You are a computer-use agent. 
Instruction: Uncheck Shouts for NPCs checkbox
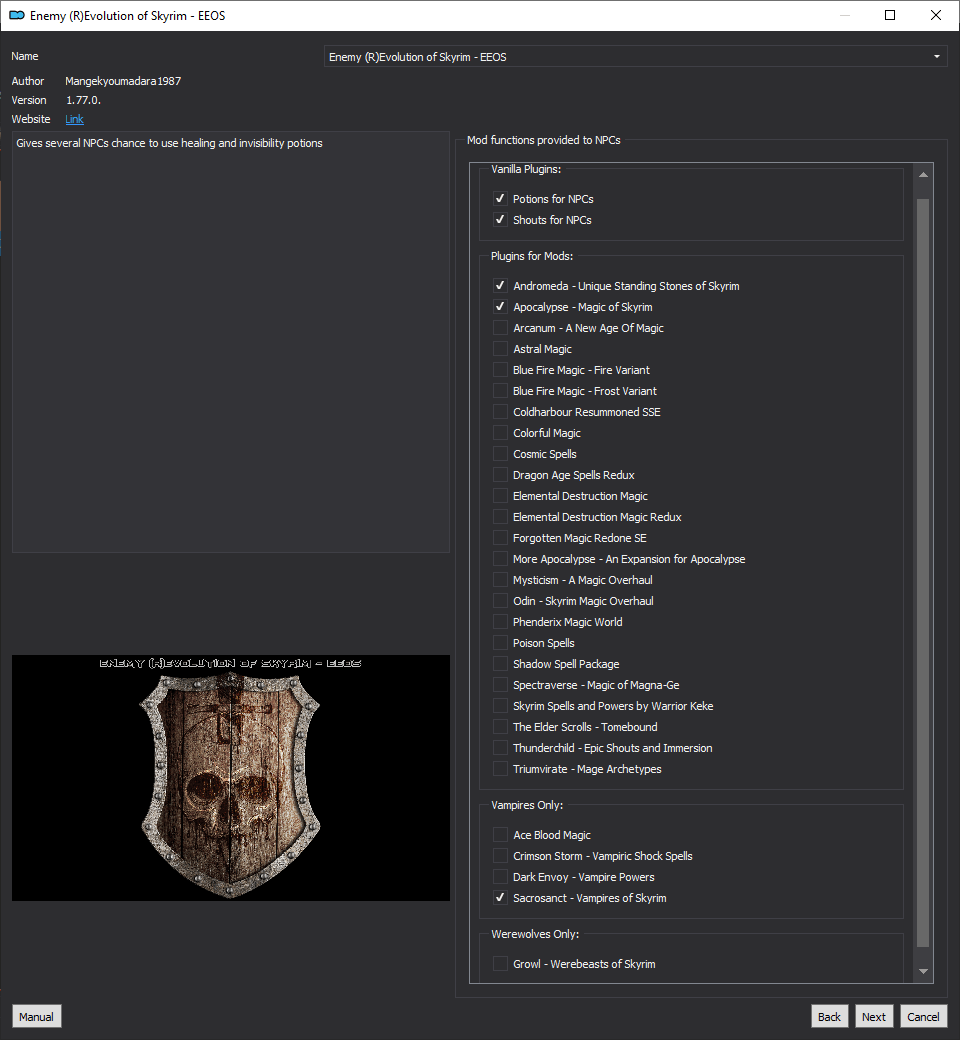[x=500, y=220]
